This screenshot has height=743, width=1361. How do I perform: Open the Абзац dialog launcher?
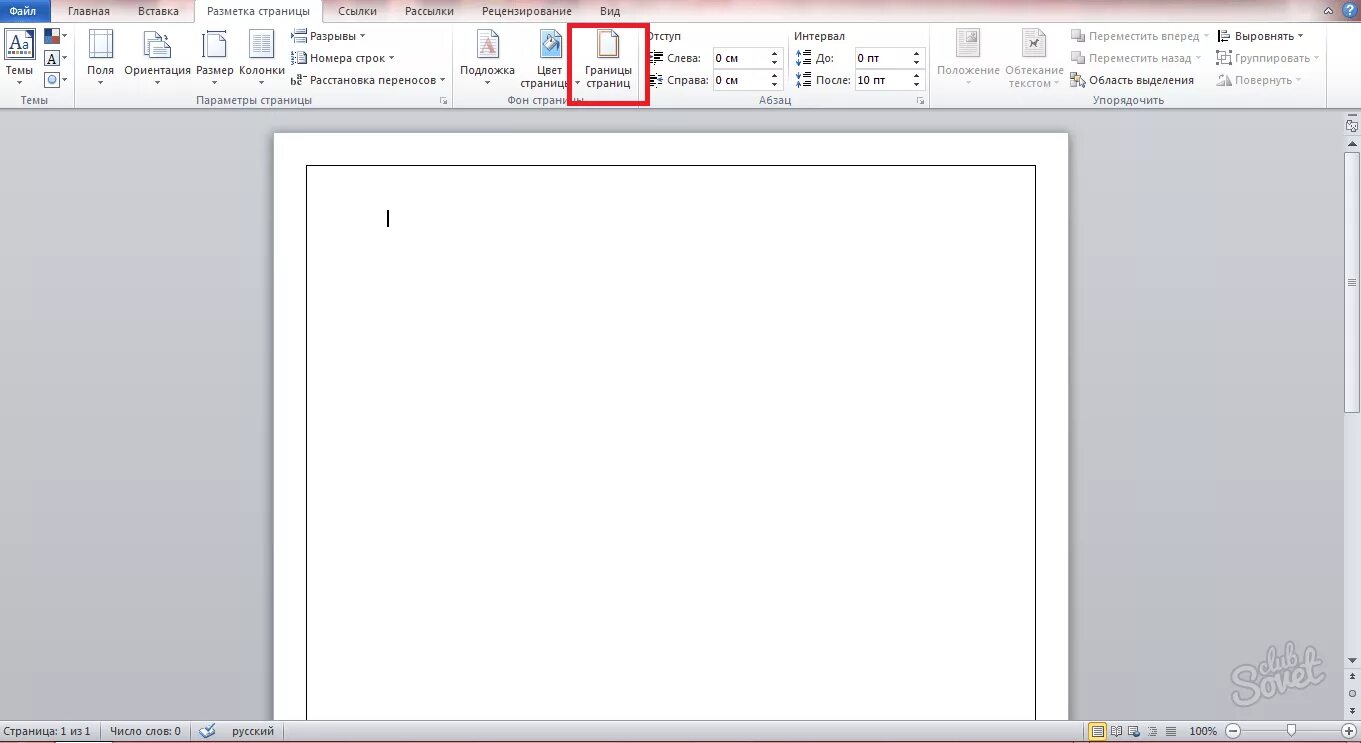pyautogui.click(x=921, y=101)
